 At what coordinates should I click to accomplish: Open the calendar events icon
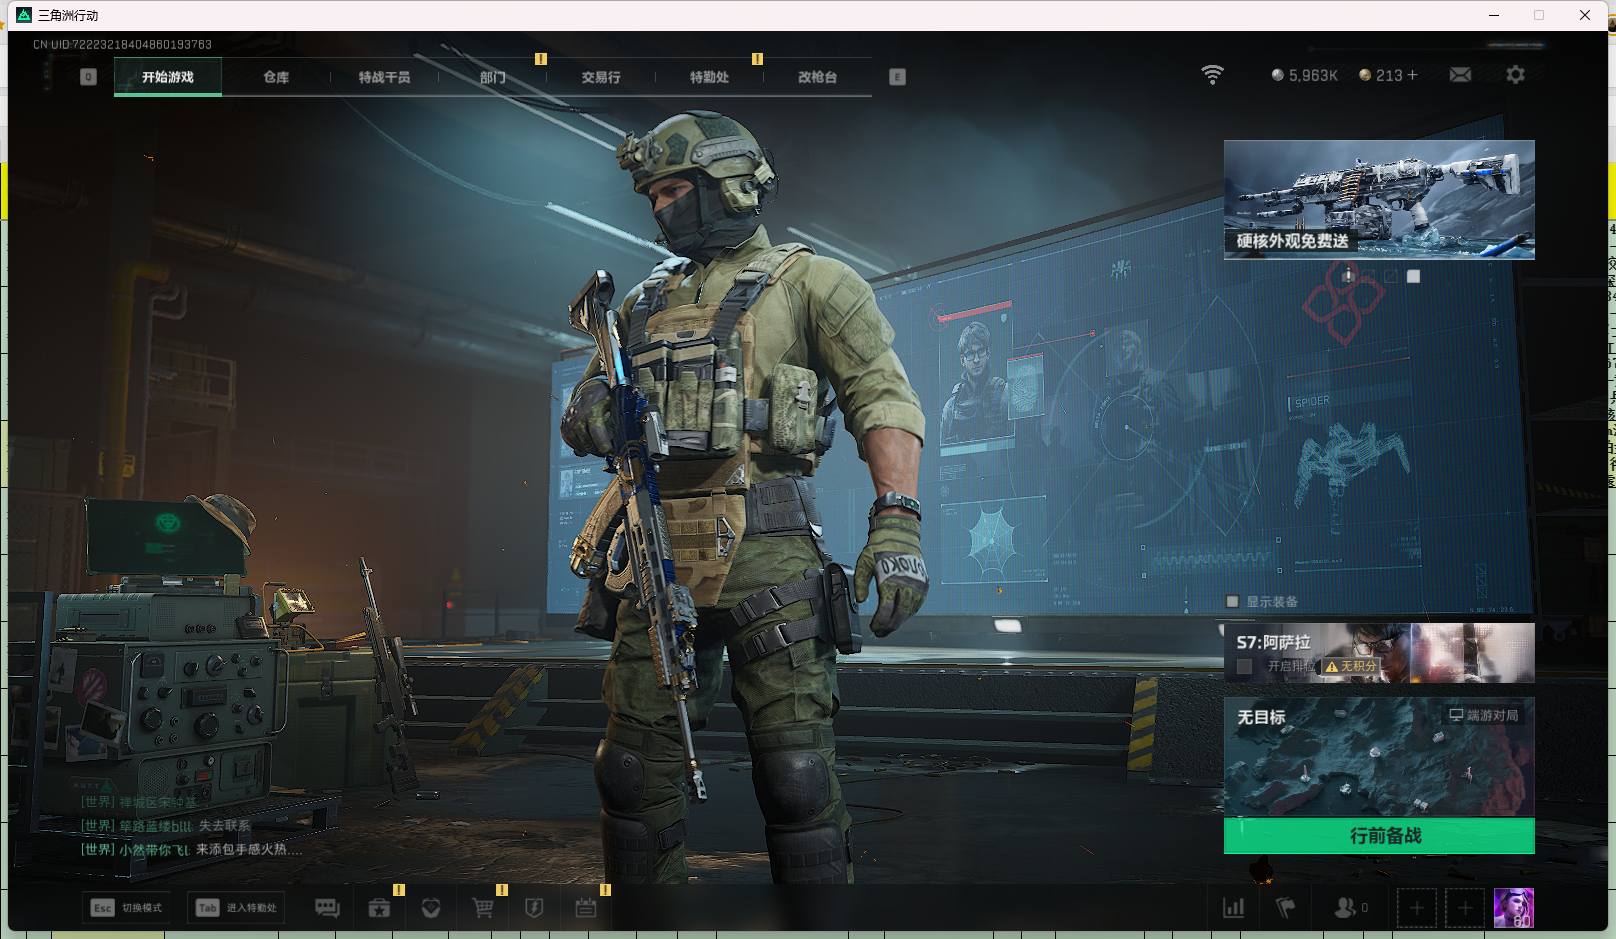(x=586, y=908)
